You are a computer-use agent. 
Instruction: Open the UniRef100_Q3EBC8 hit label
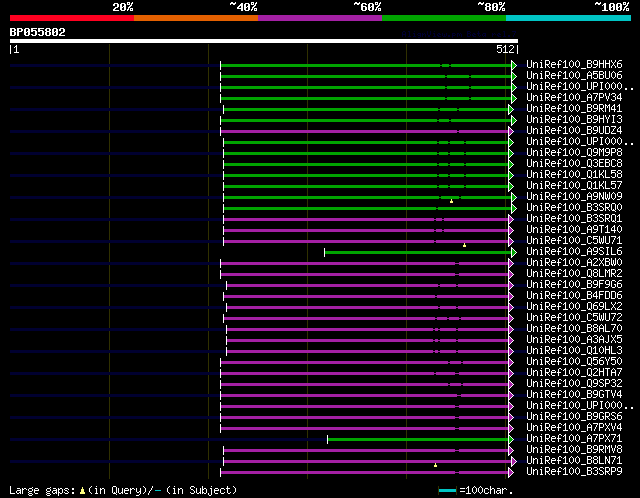point(574,164)
